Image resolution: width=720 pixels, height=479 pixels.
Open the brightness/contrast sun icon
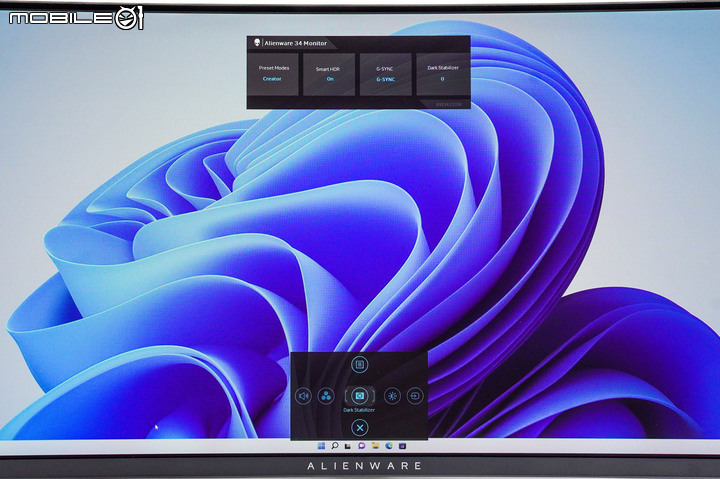click(392, 396)
